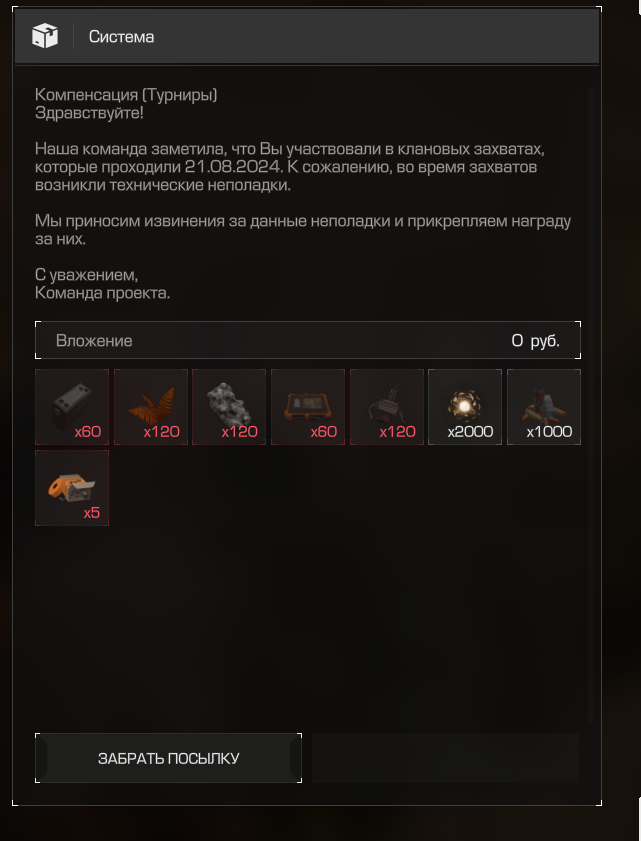Click the gray rock chunk item
Viewport: 641px width, 841px height.
(x=229, y=407)
